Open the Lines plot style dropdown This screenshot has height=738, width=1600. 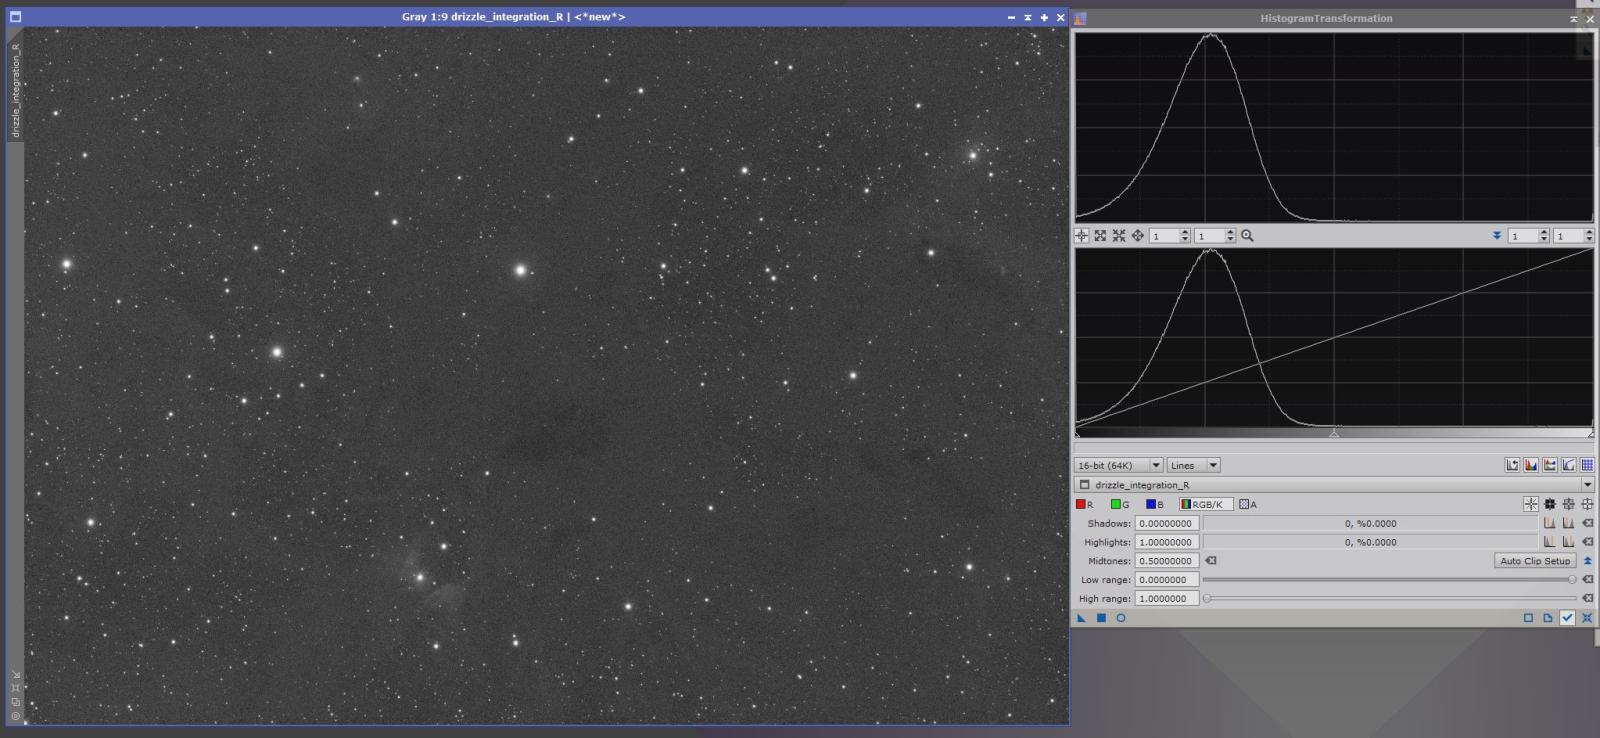pyautogui.click(x=1193, y=465)
